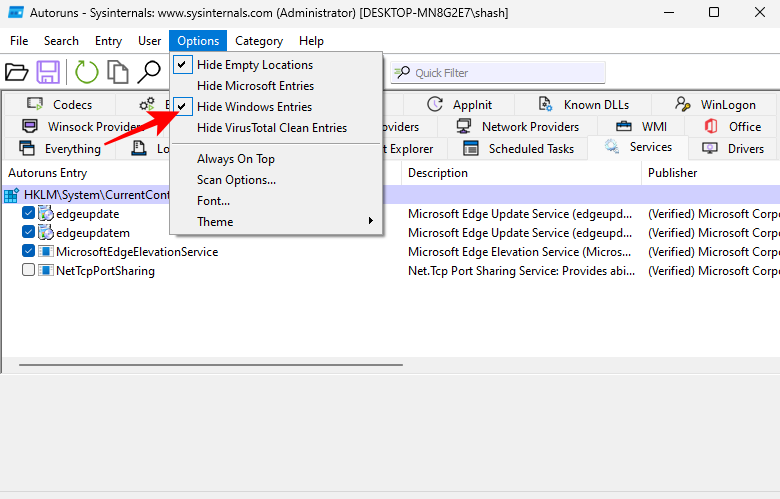Screen dimensions: 780x499
Task: Sort by the Publisher column header
Action: click(672, 173)
